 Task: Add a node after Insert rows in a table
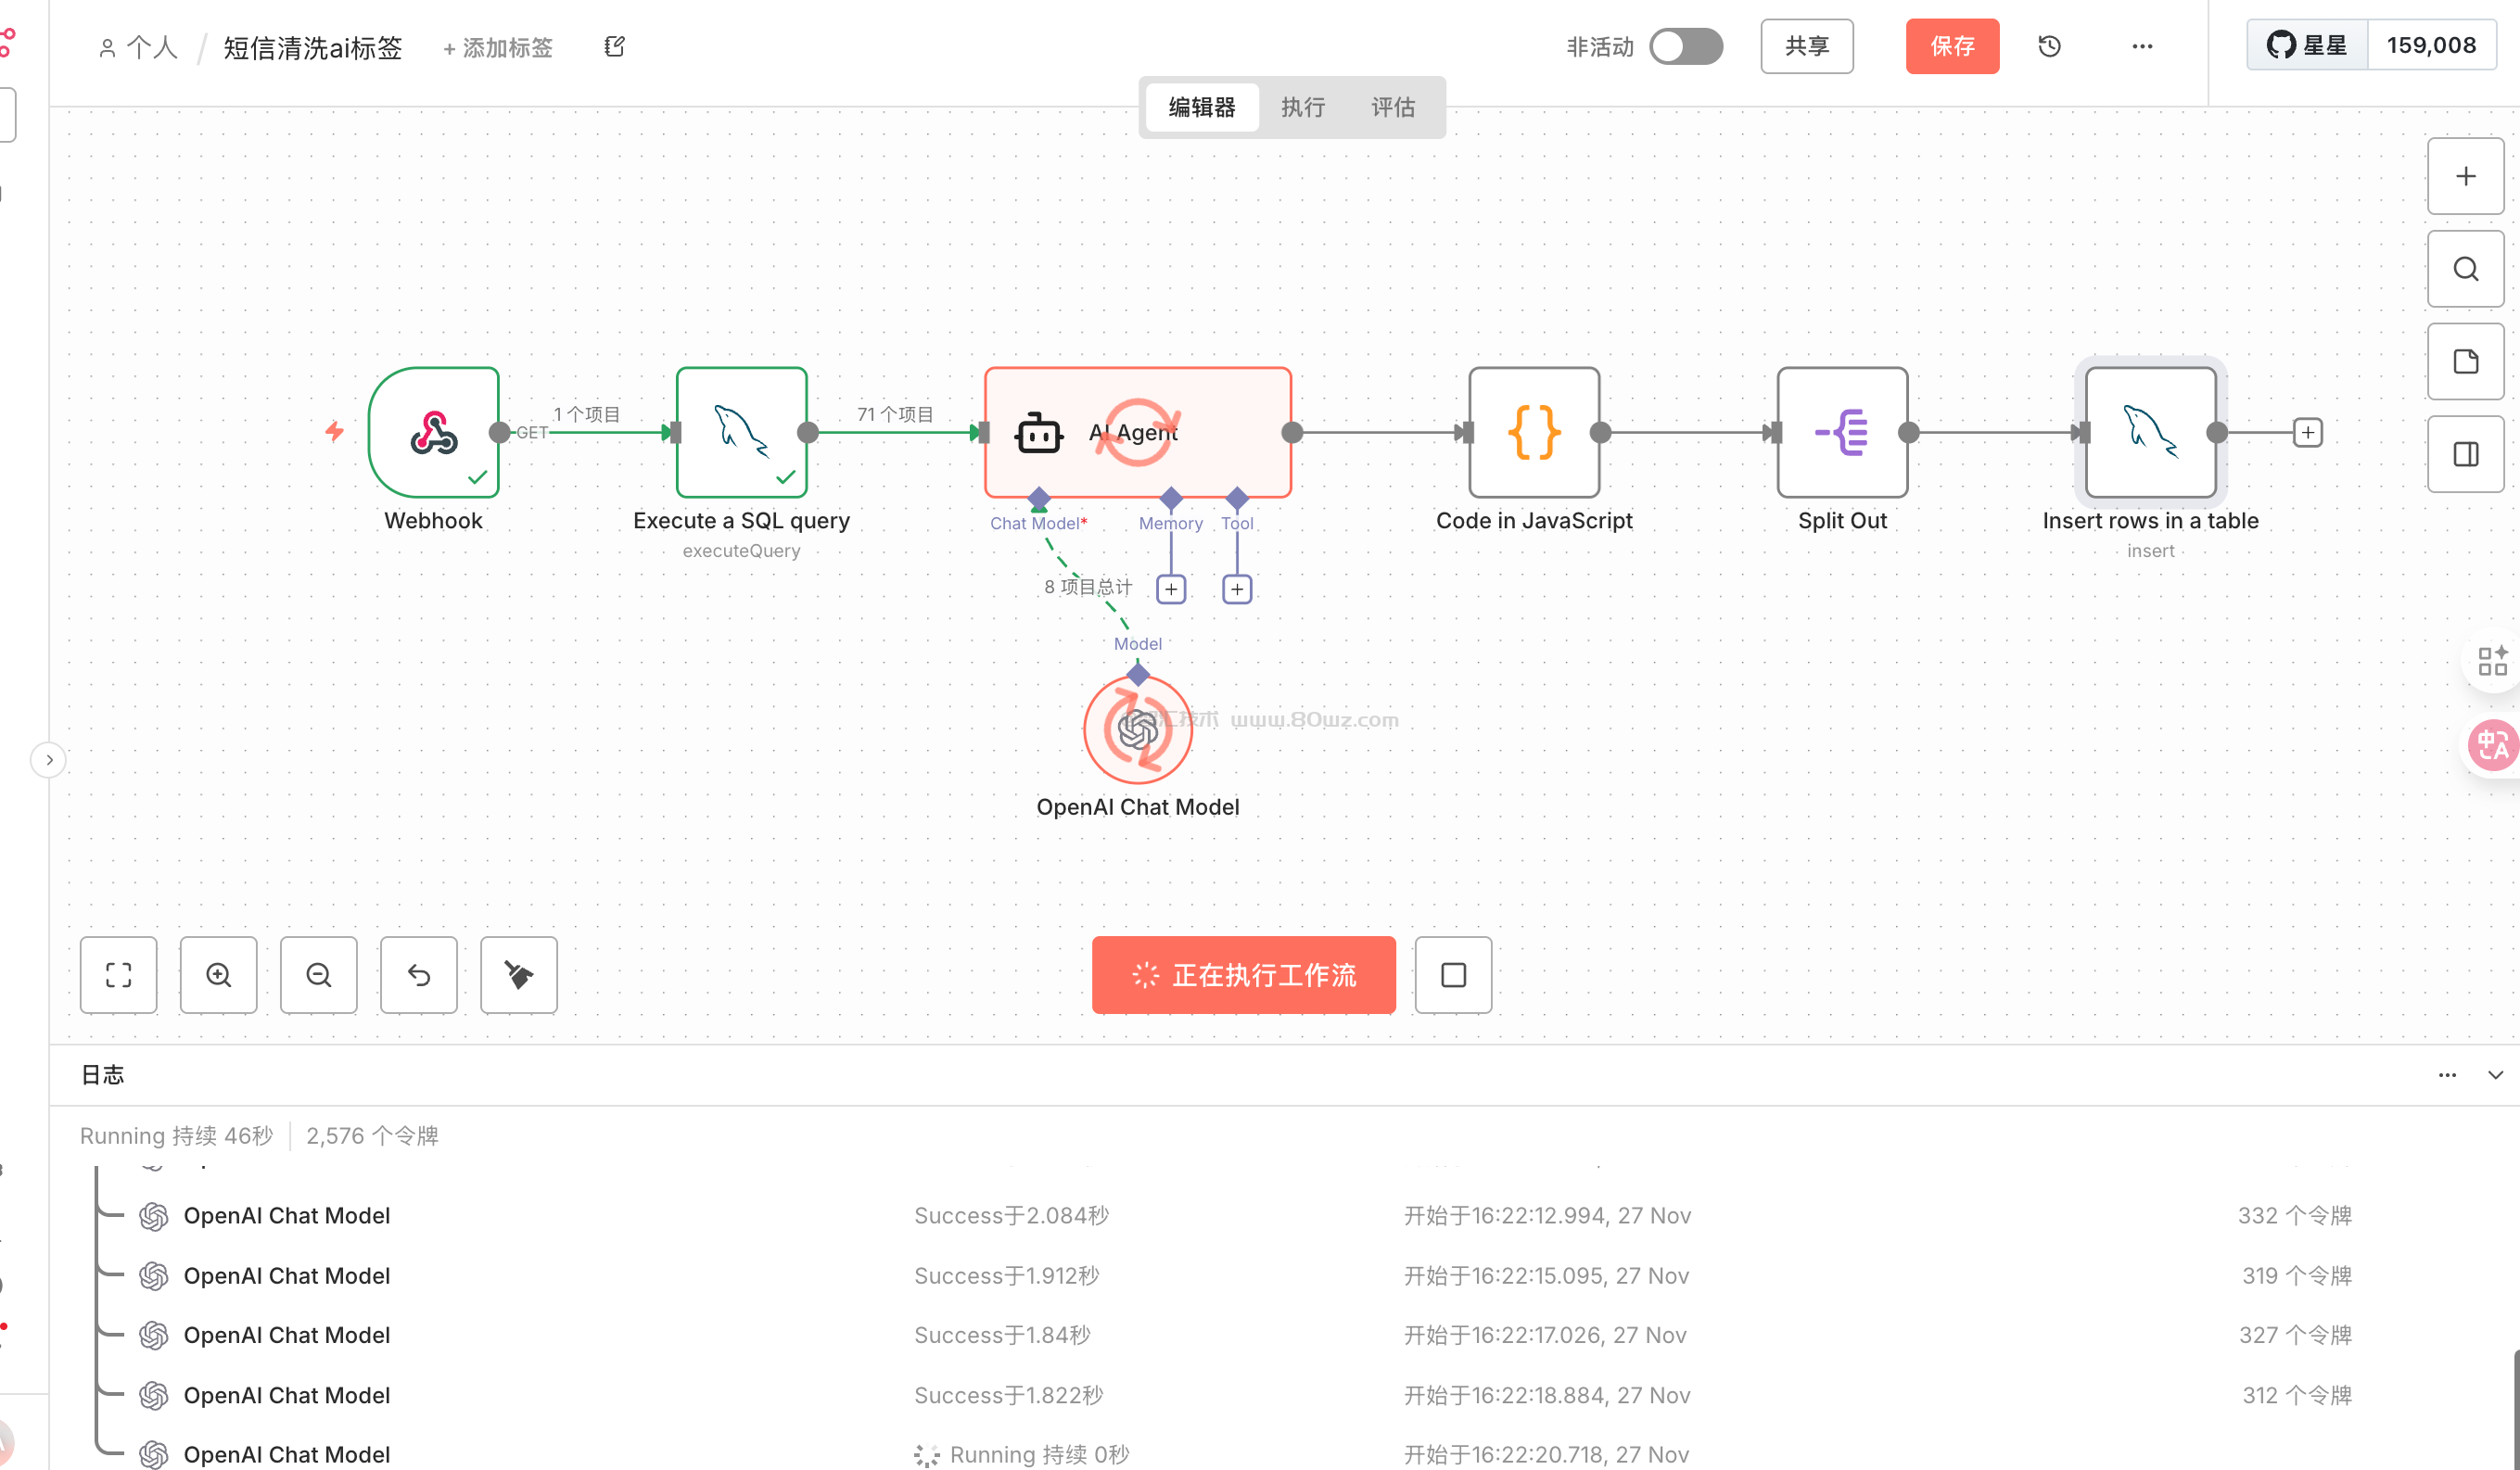tap(2307, 432)
